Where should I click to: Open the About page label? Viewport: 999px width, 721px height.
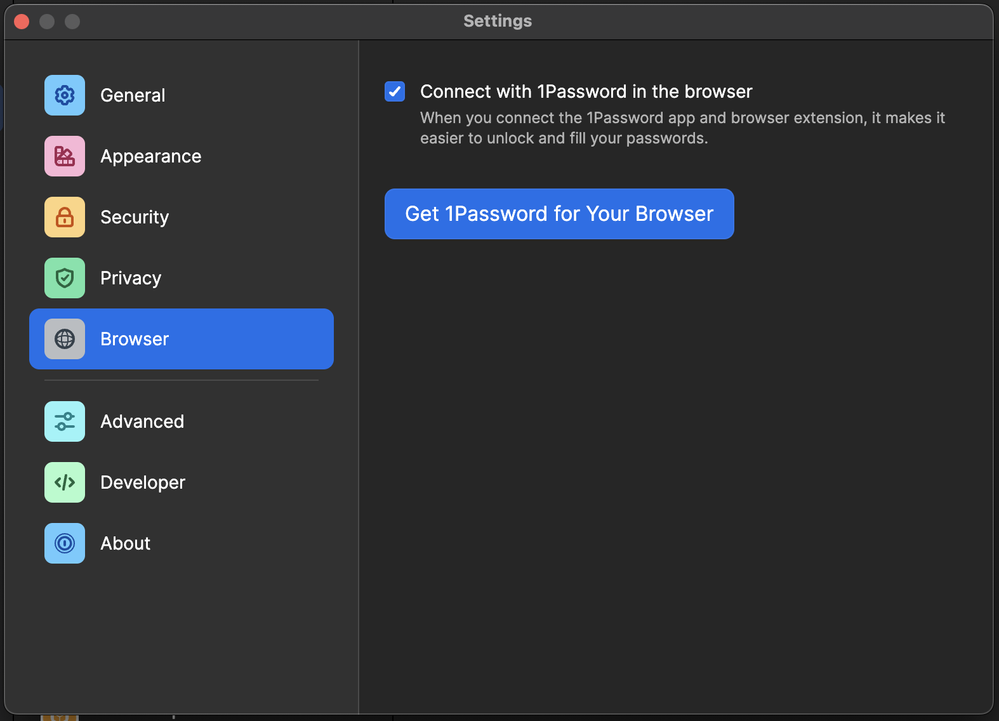coord(126,543)
